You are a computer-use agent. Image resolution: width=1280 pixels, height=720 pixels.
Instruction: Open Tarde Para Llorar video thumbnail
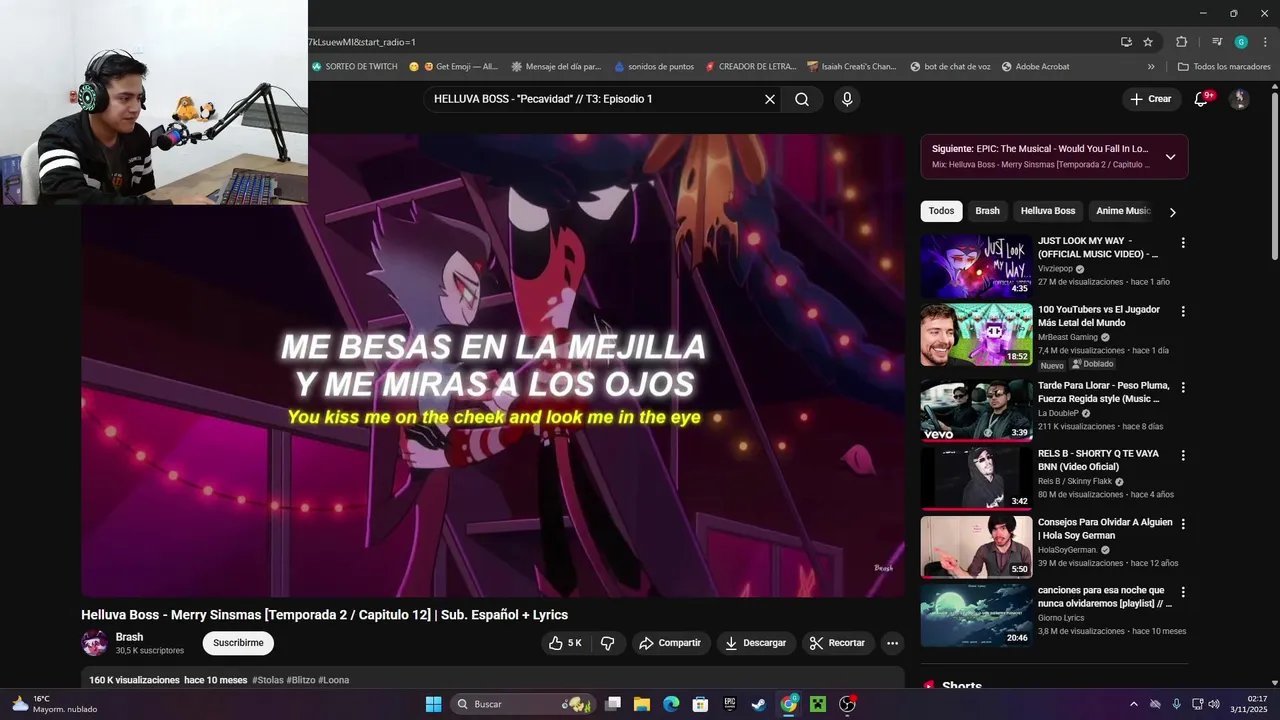[977, 410]
